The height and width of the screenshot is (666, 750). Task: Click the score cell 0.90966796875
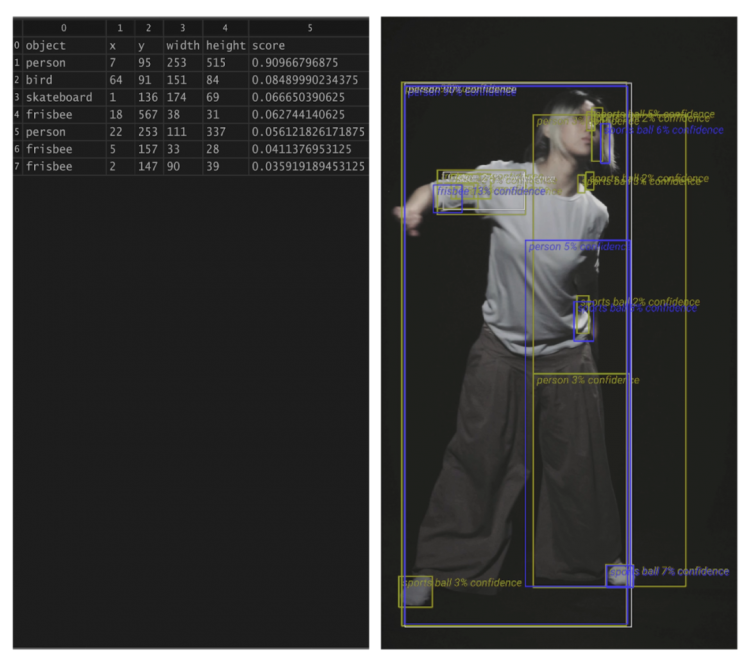pos(309,63)
